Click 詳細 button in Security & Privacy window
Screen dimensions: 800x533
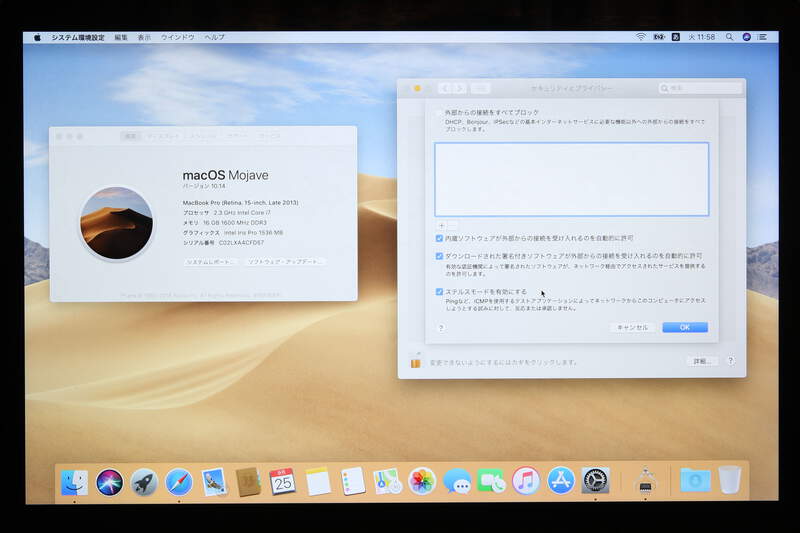(x=702, y=361)
